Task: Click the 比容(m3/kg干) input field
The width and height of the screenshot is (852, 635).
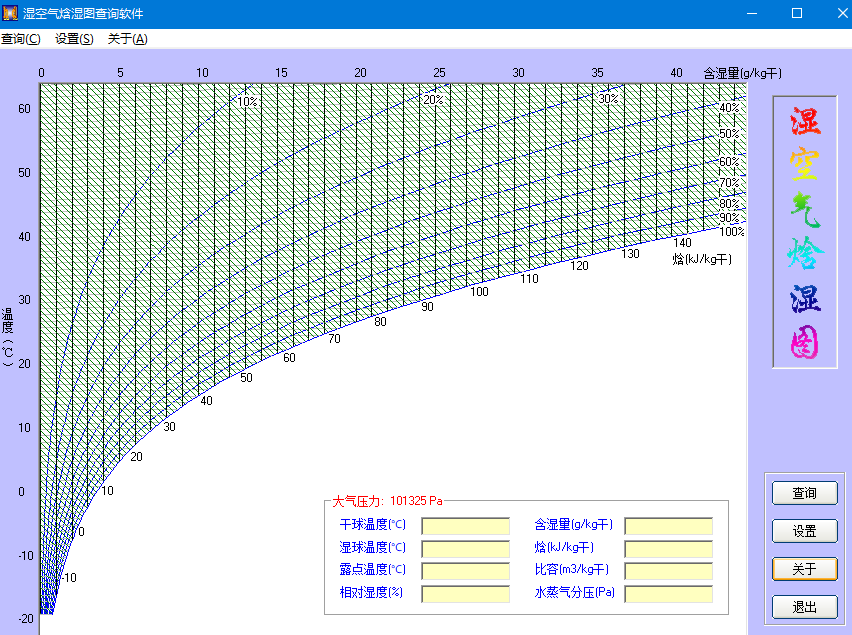Action: [668, 571]
